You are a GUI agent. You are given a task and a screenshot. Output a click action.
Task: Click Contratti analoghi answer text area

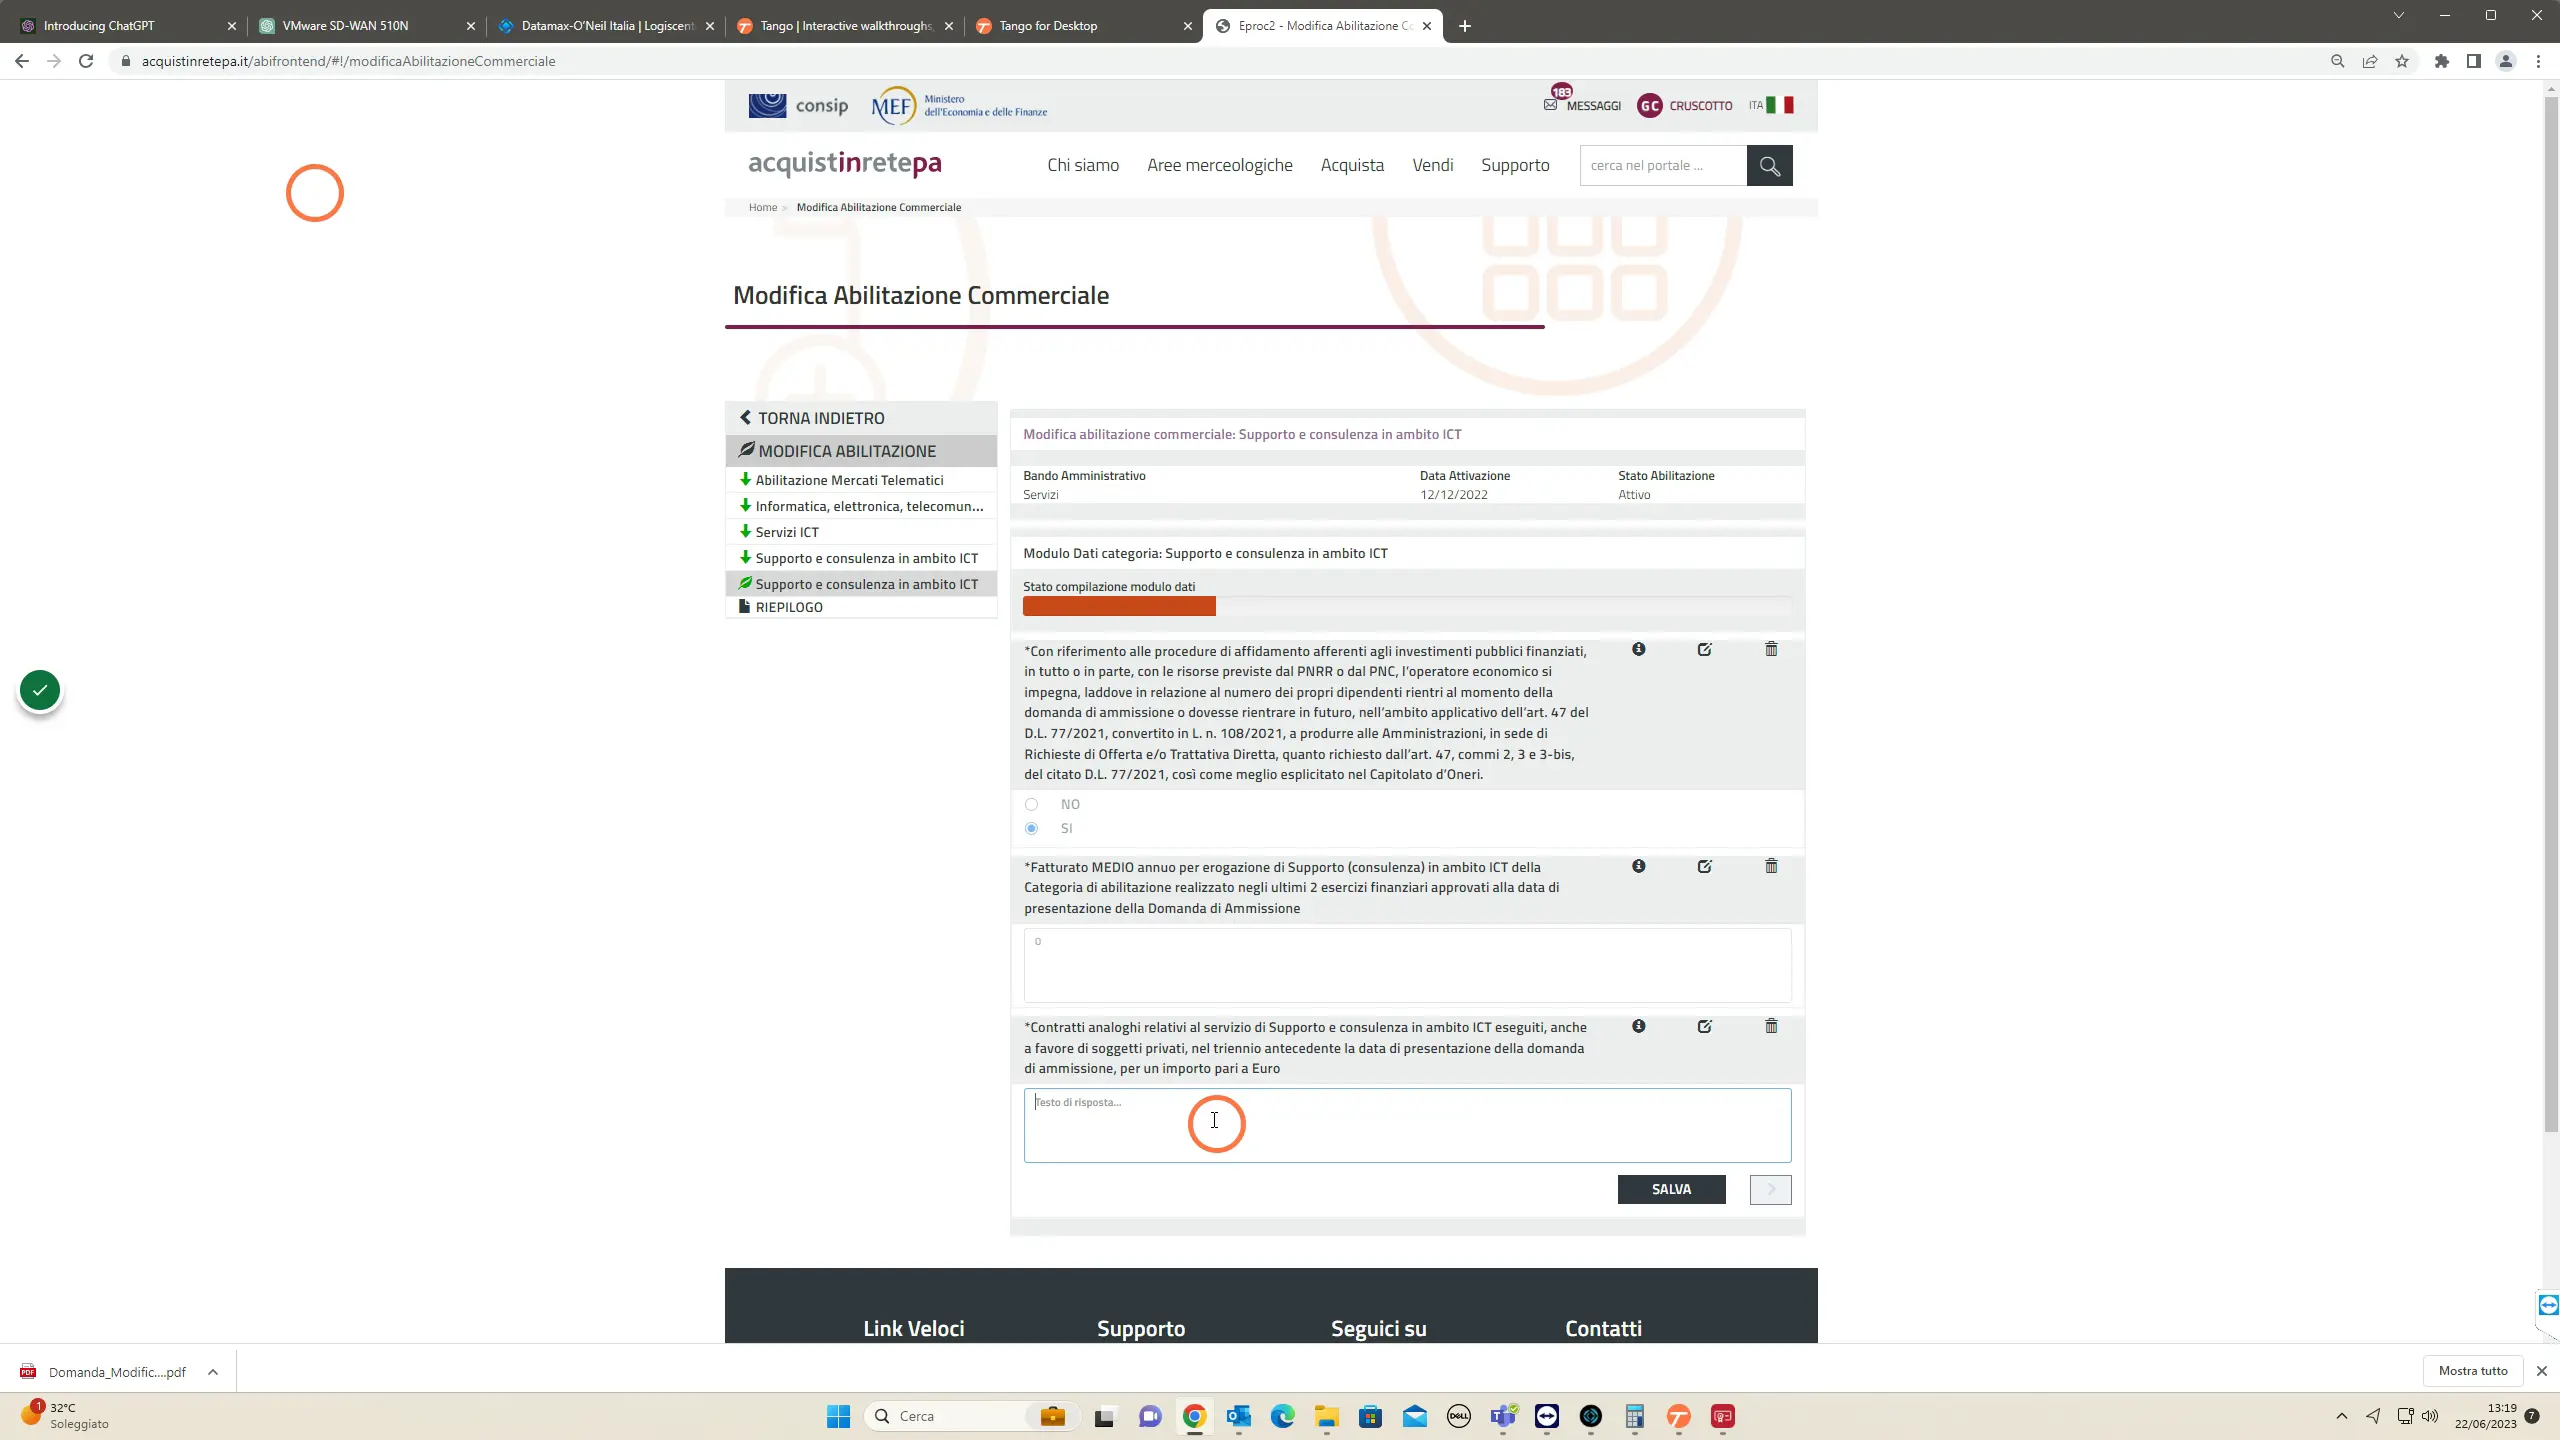point(1407,1125)
